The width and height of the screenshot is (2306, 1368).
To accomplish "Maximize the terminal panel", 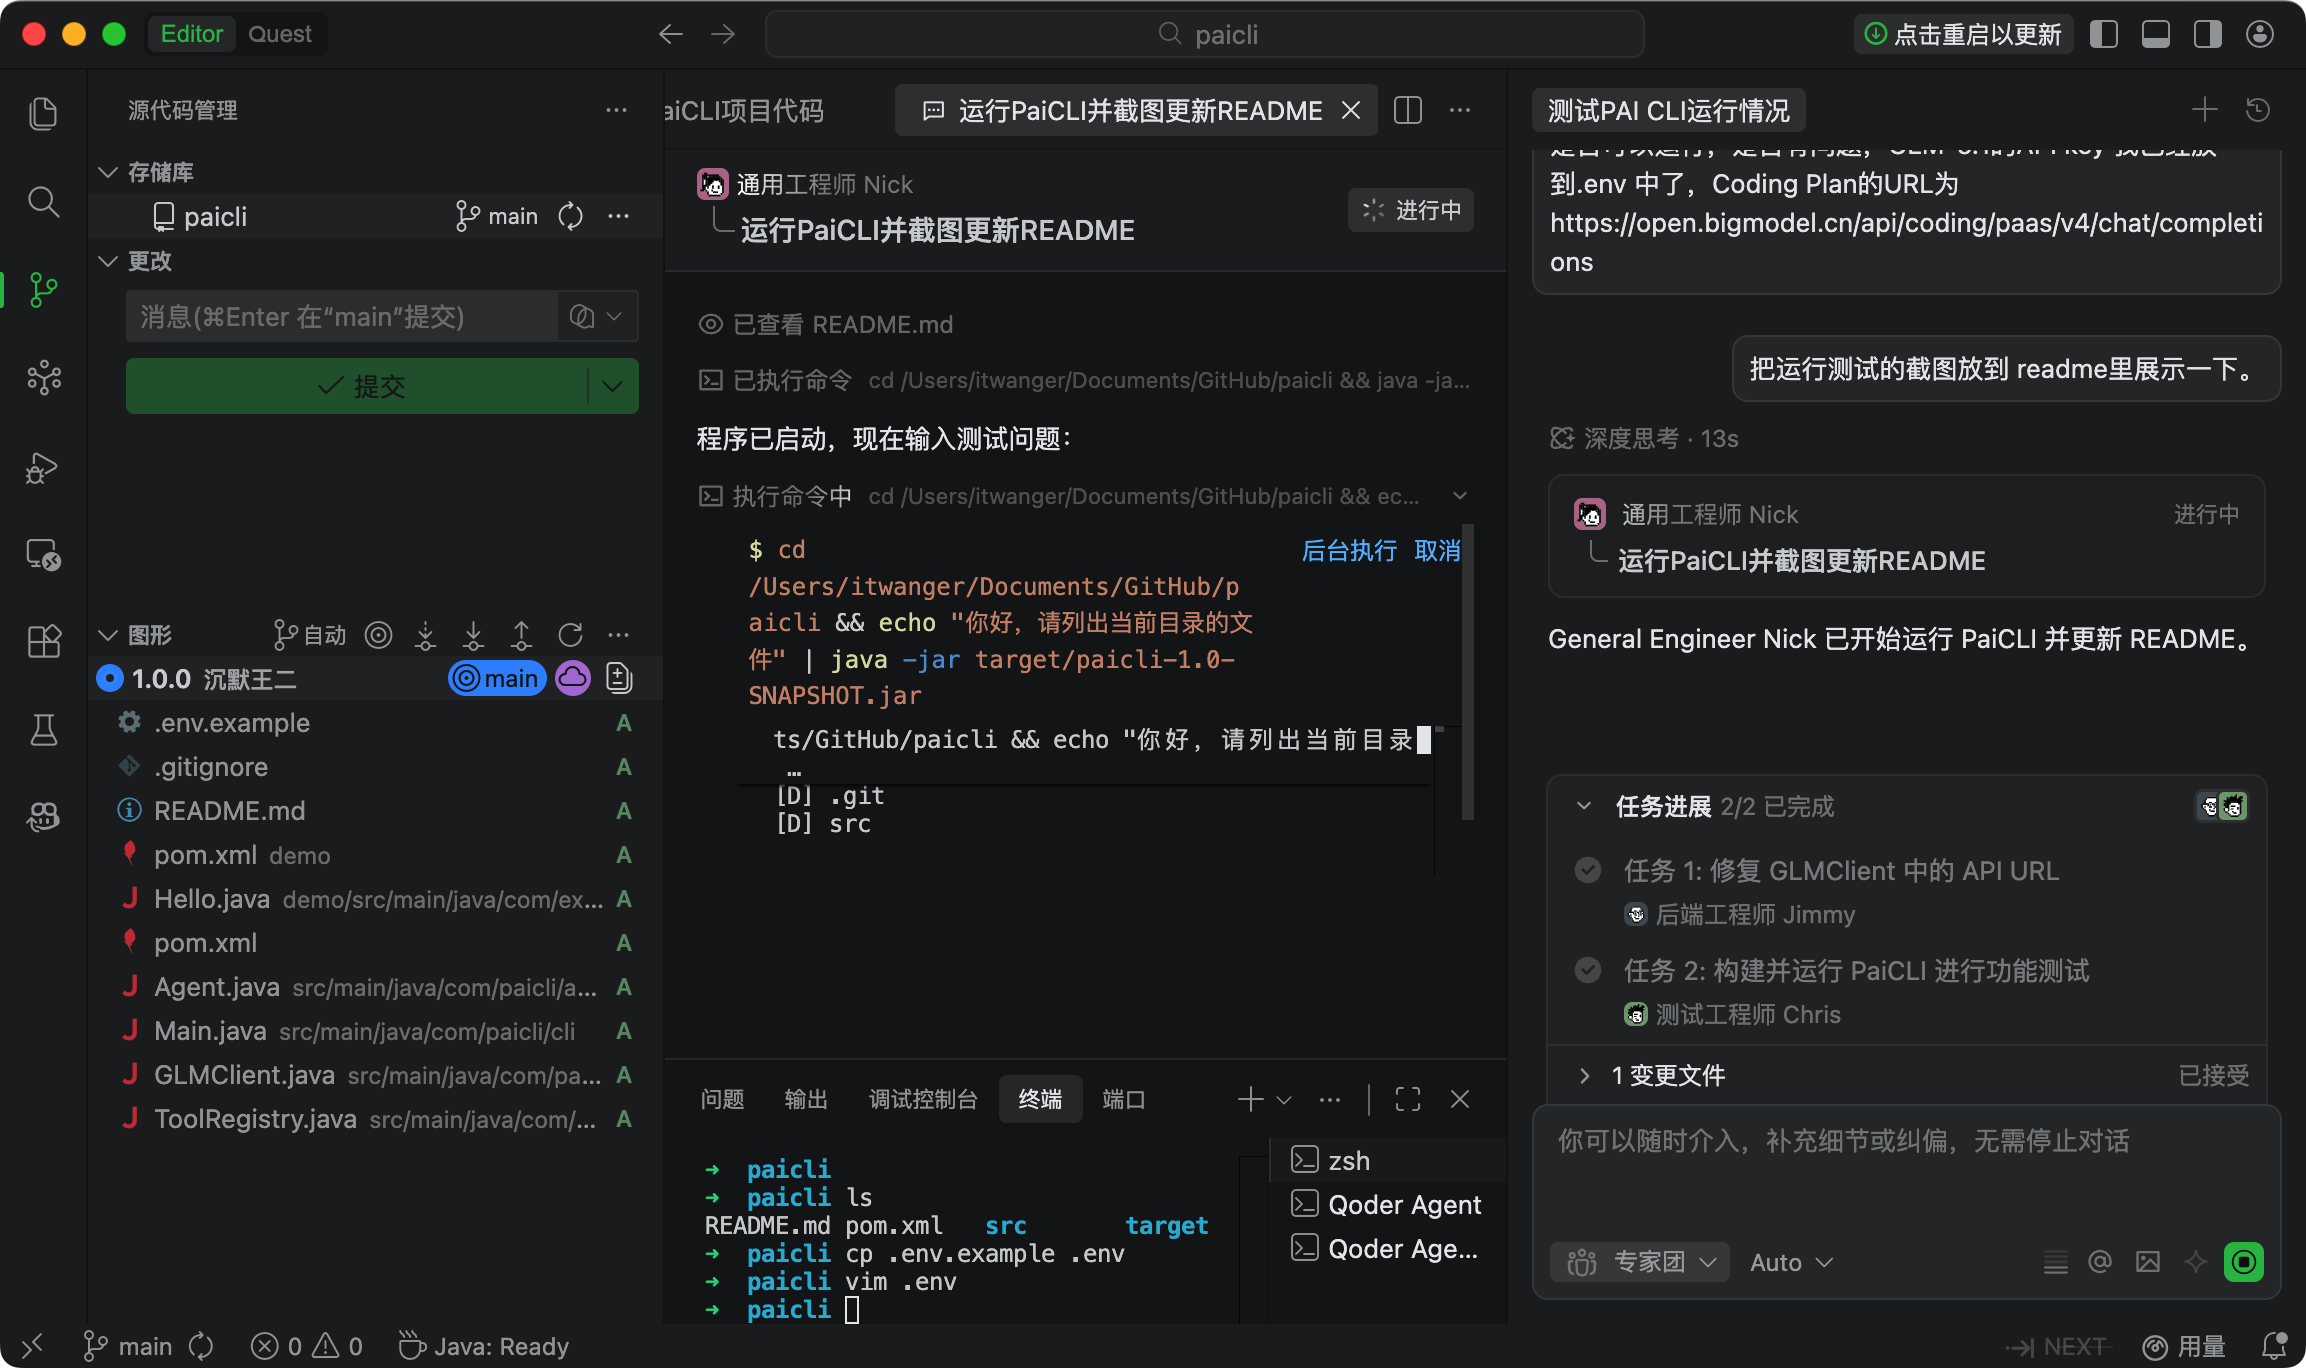I will 1407,1099.
